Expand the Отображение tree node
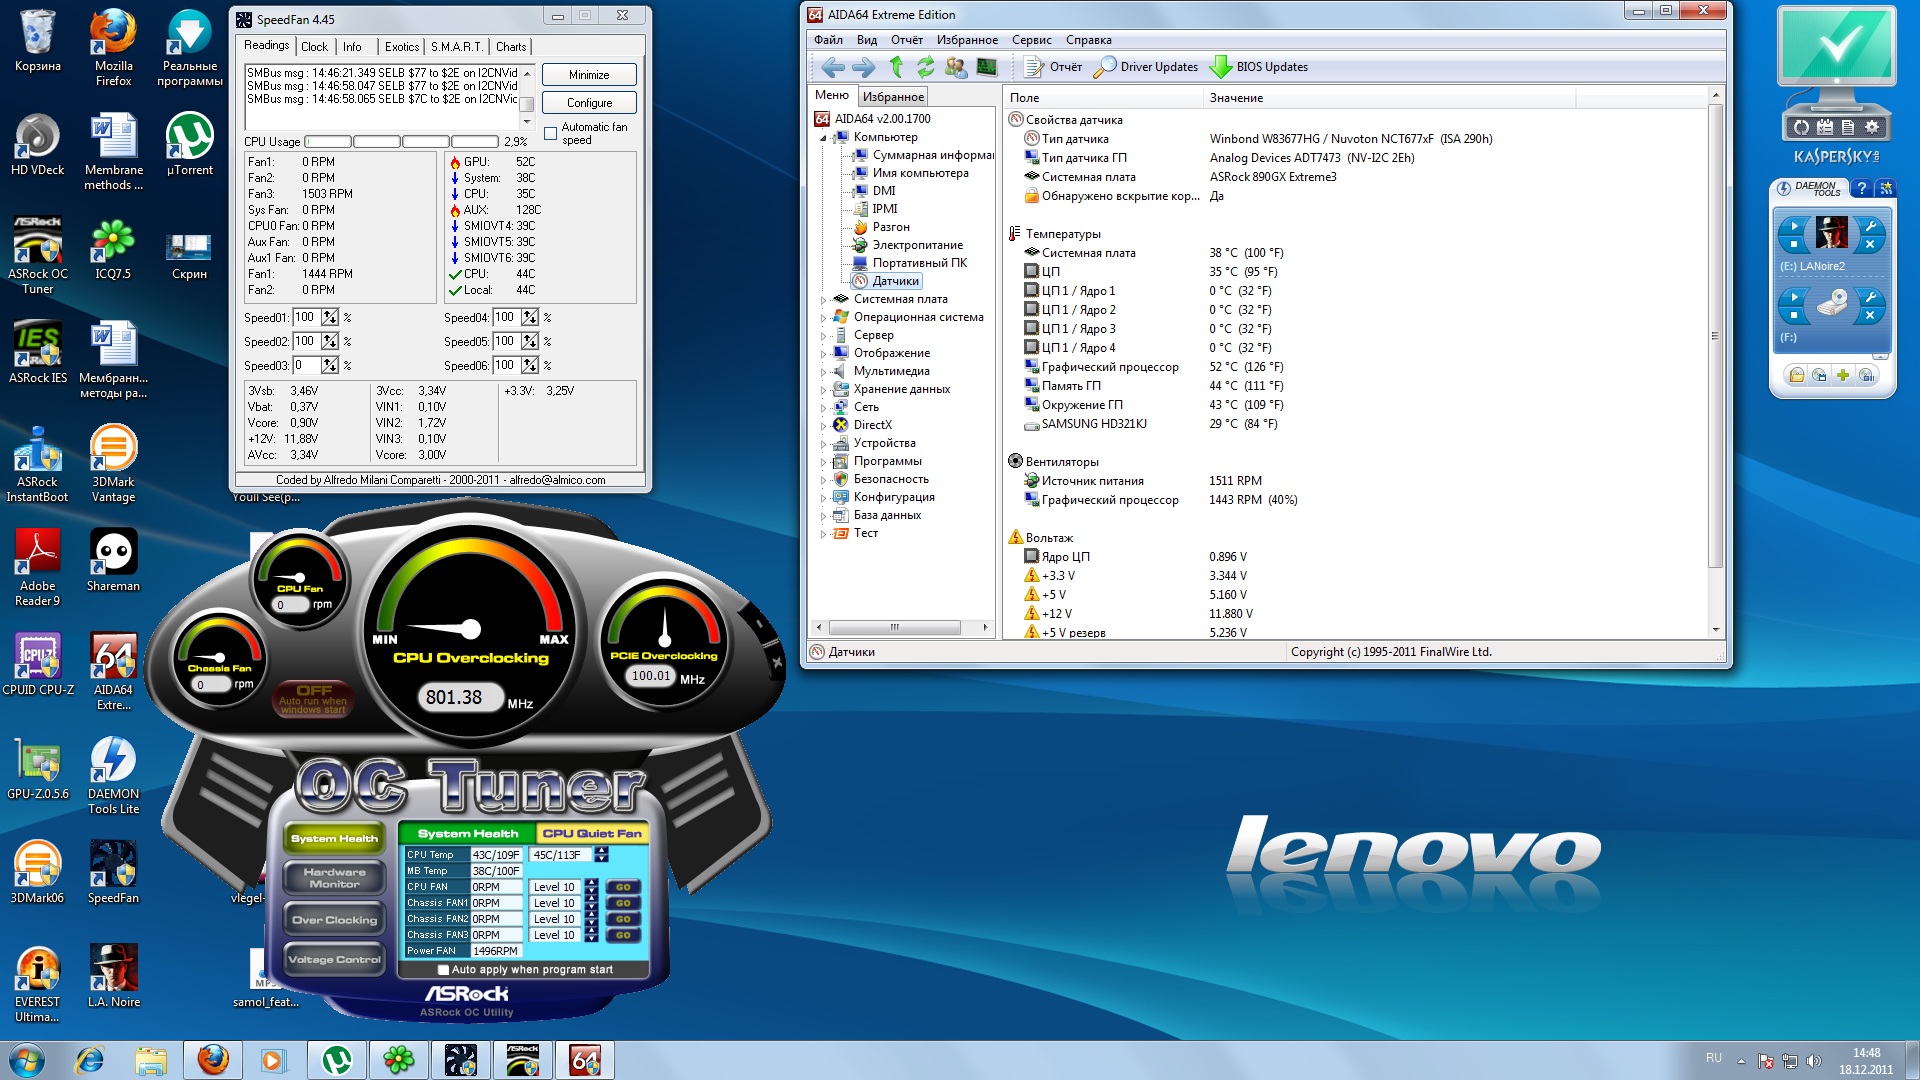Image resolution: width=1920 pixels, height=1080 pixels. tap(824, 353)
